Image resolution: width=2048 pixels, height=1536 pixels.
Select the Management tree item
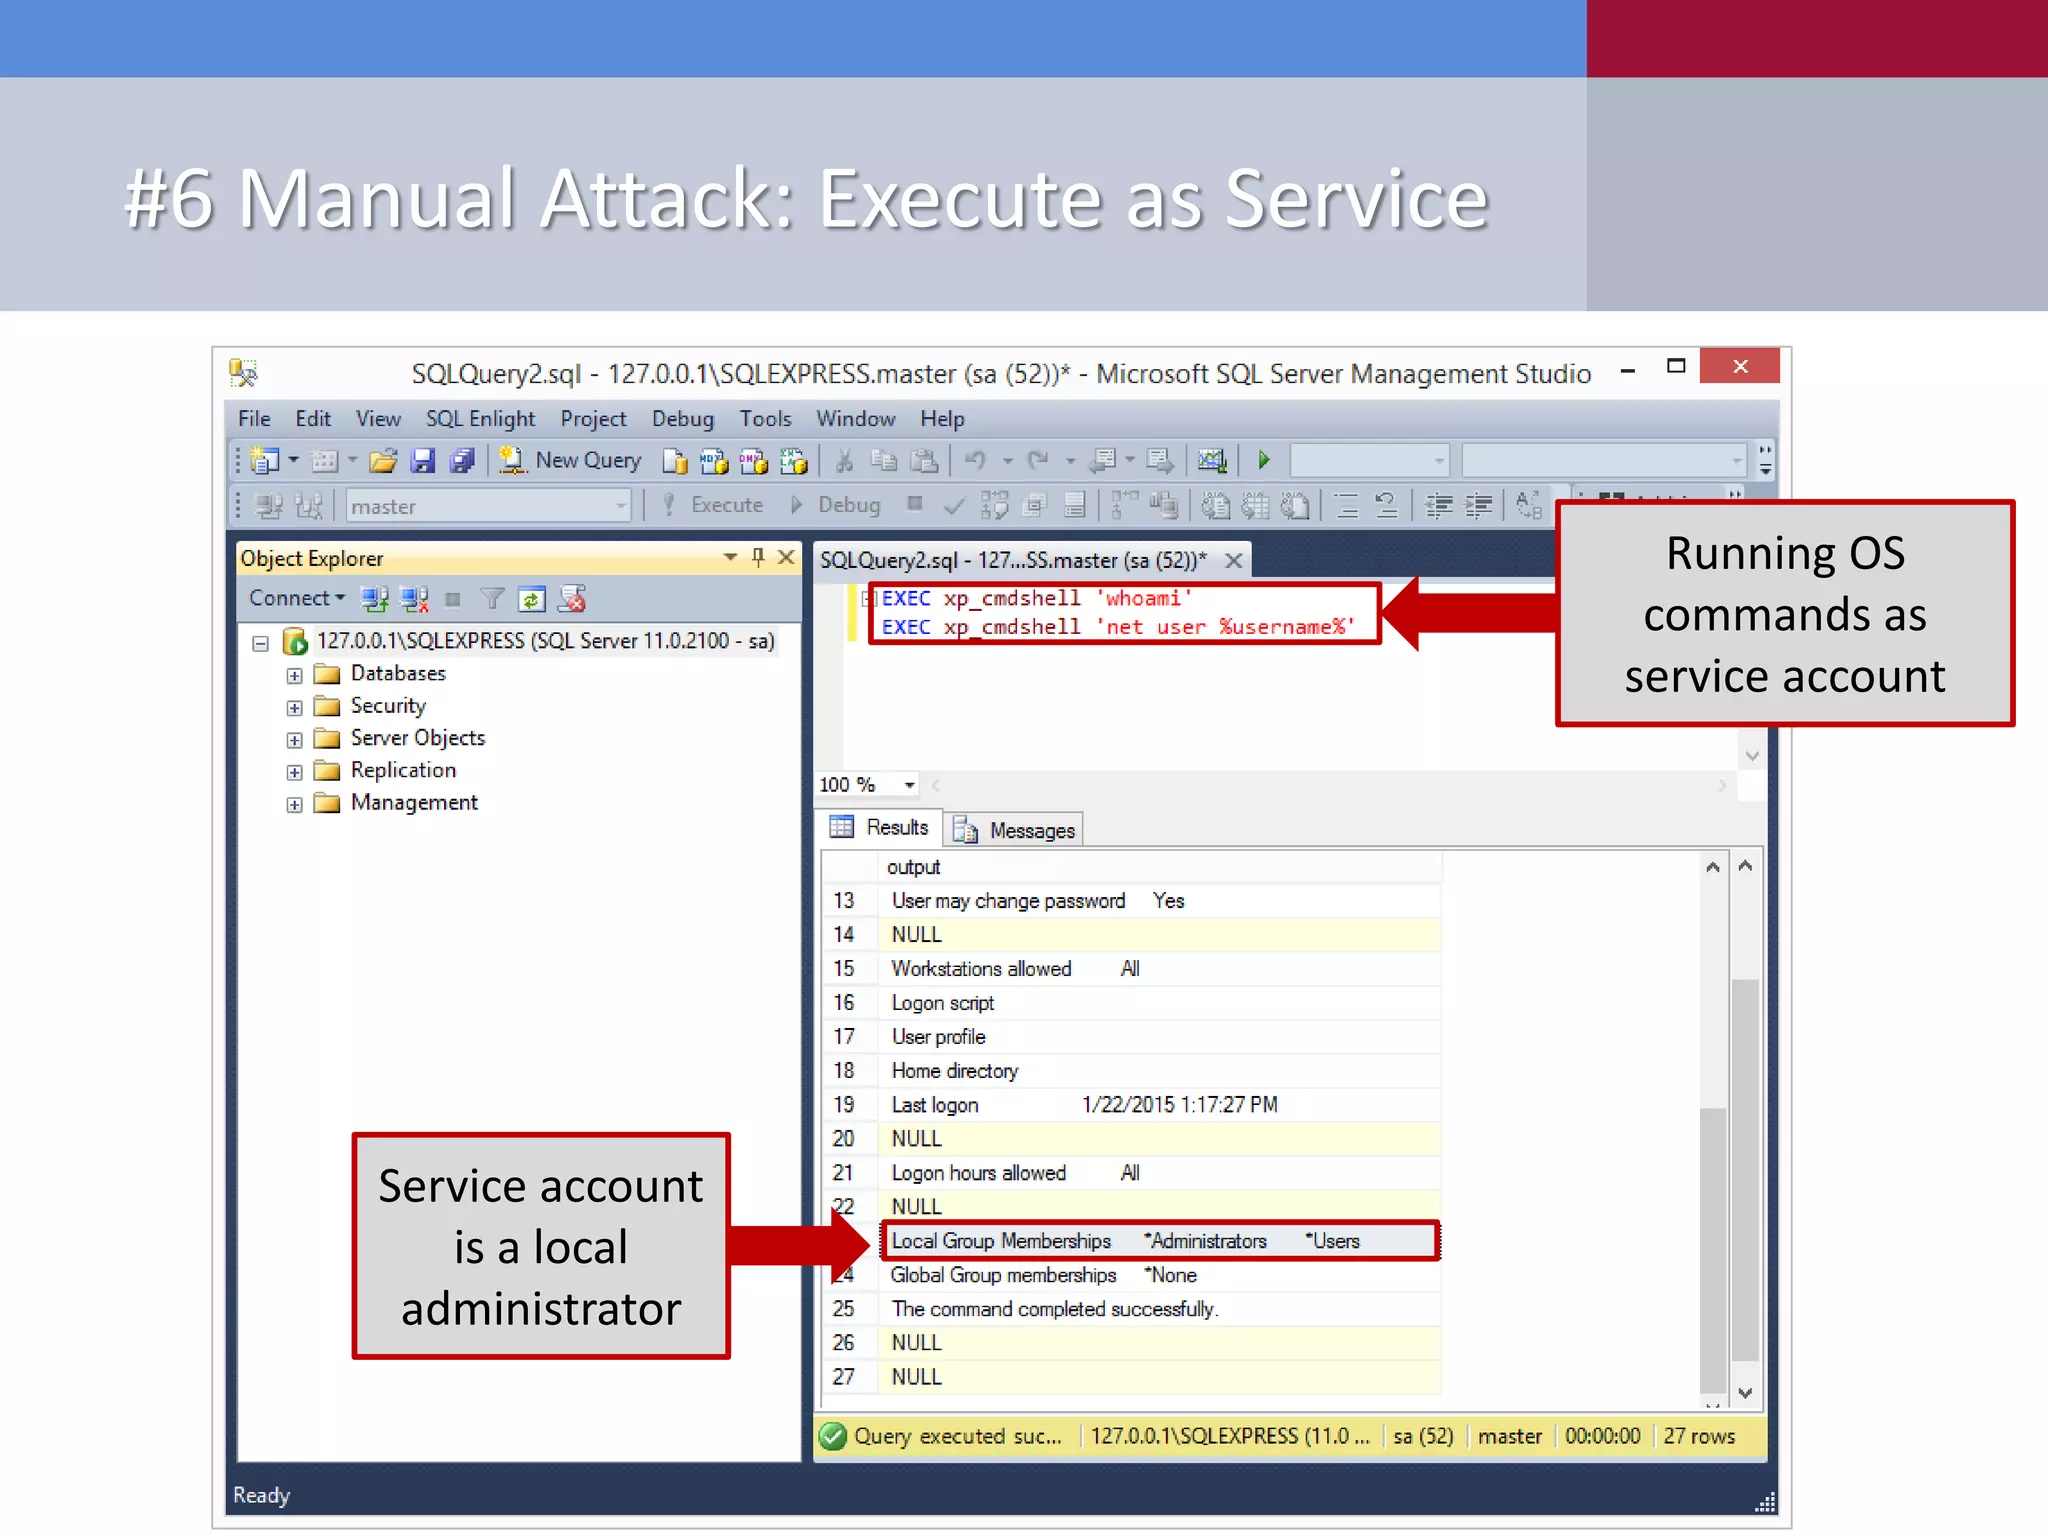coord(414,803)
